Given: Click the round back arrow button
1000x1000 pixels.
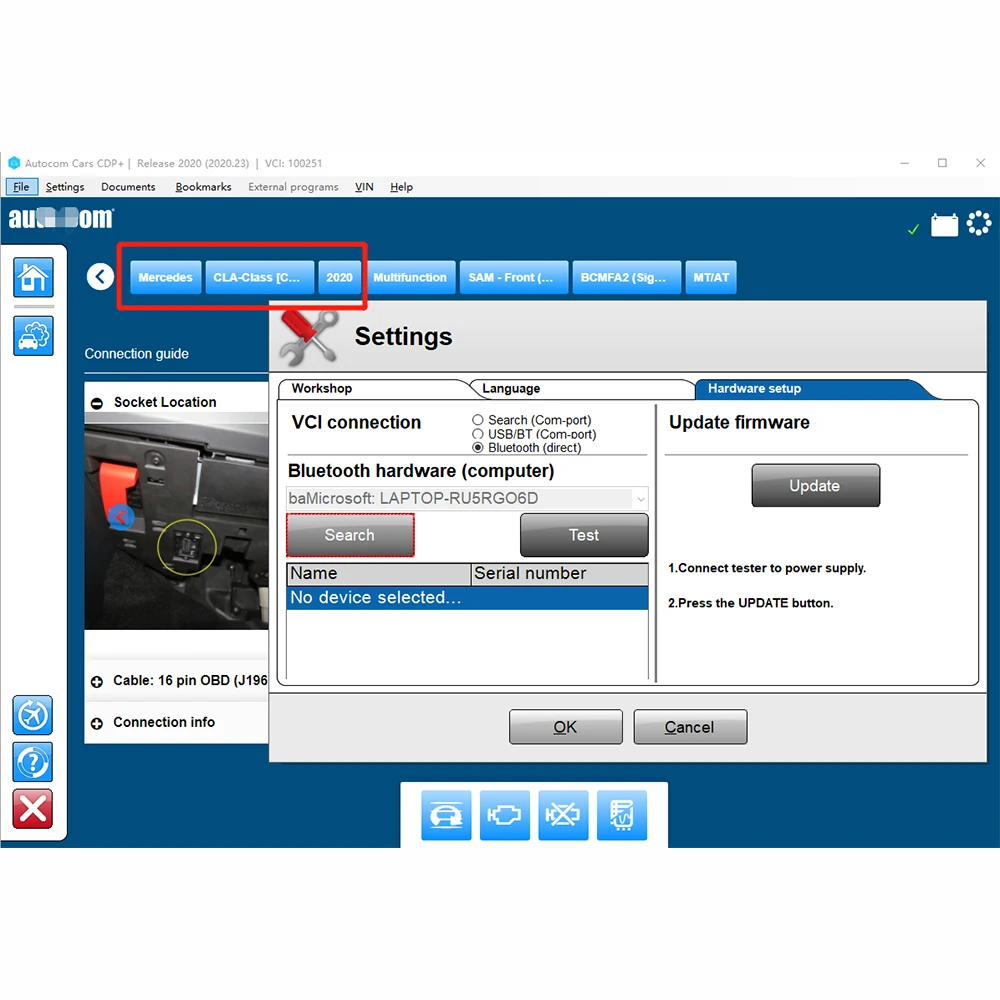Looking at the screenshot, I should point(100,277).
